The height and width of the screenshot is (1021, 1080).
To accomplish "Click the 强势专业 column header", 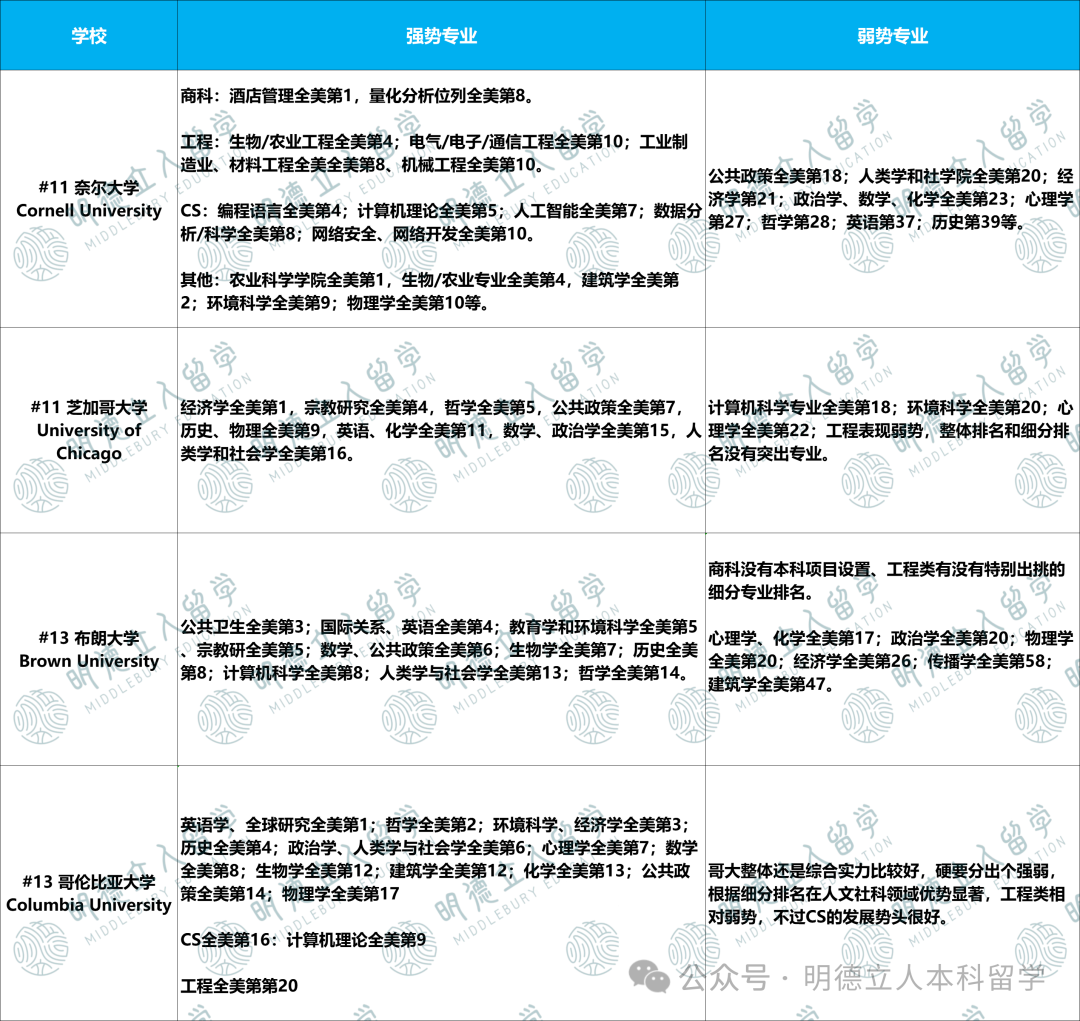I will 442,36.
